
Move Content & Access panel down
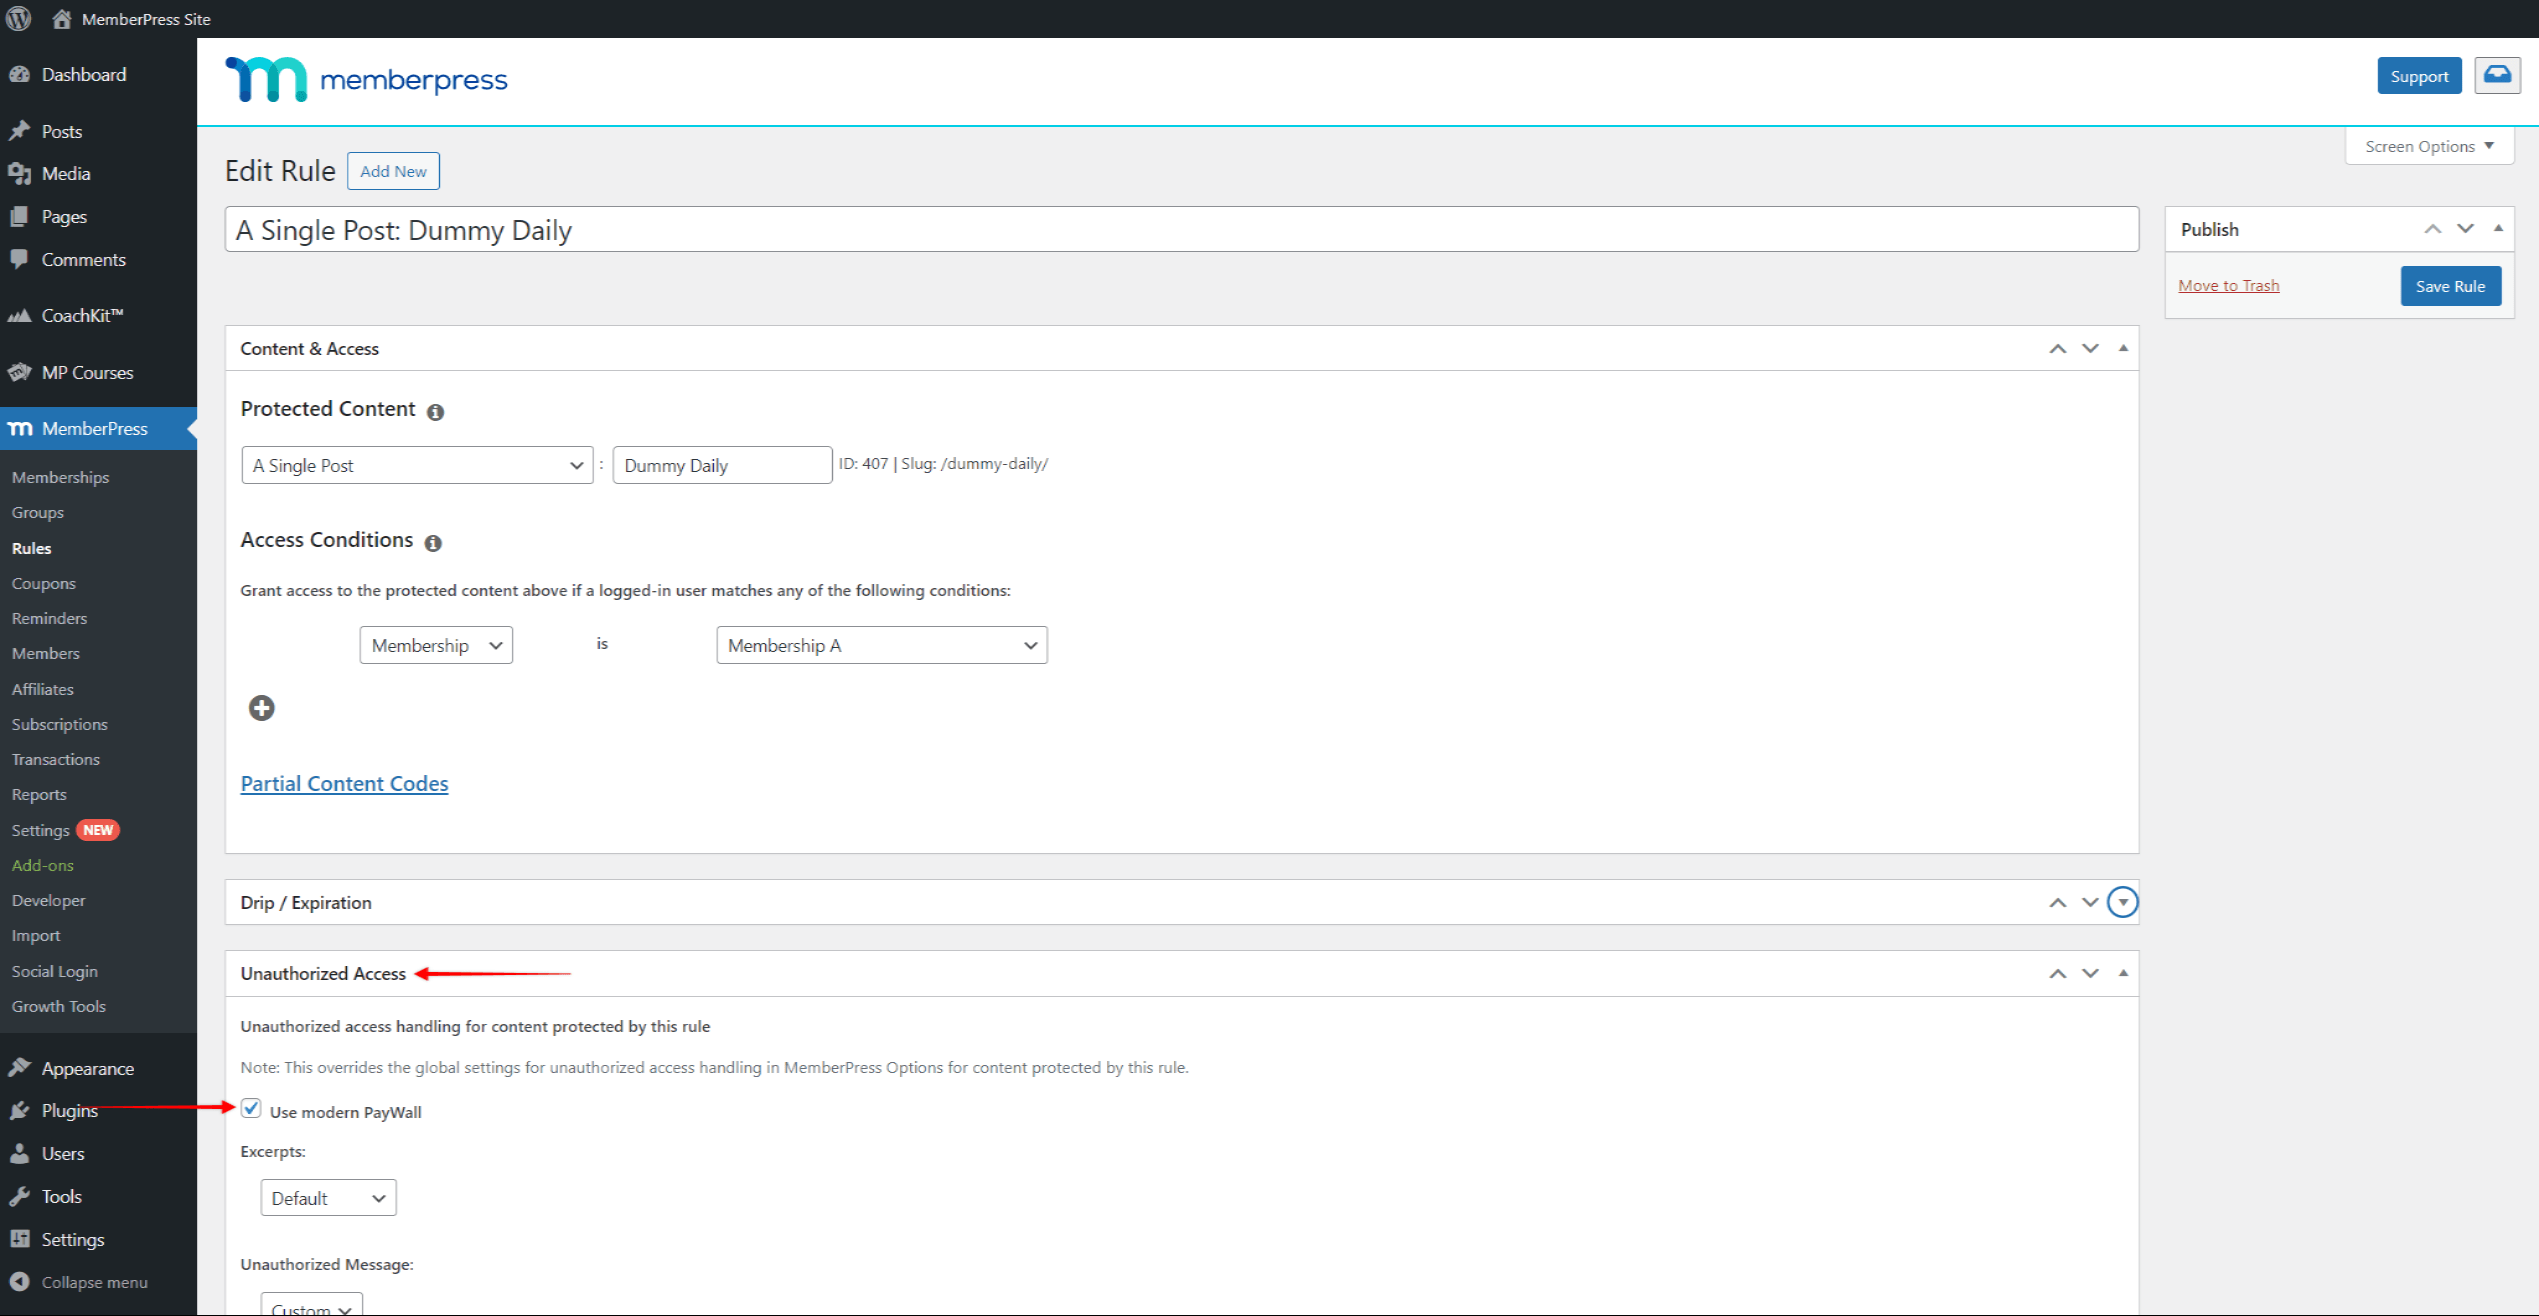click(2091, 348)
